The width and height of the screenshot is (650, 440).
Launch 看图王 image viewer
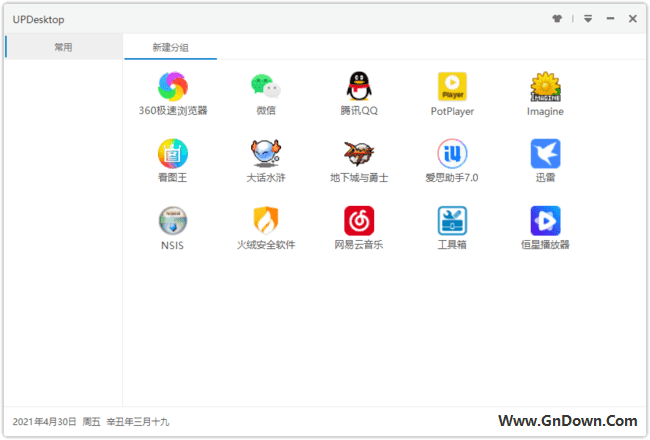coord(173,153)
